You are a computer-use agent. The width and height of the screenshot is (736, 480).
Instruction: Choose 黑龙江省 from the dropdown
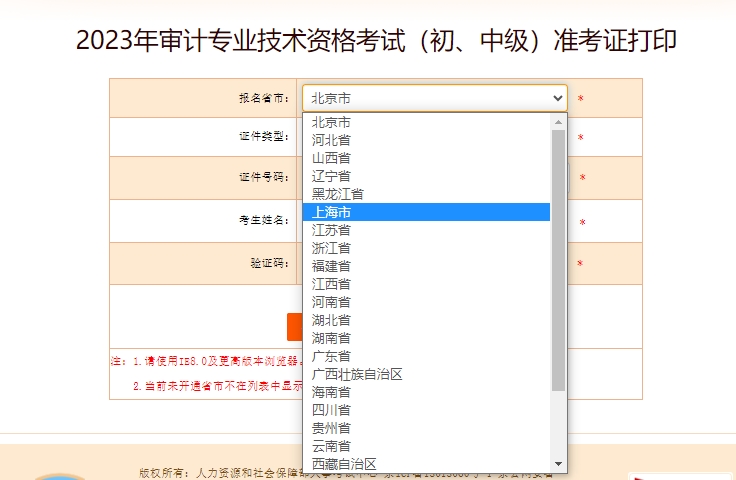click(426, 194)
